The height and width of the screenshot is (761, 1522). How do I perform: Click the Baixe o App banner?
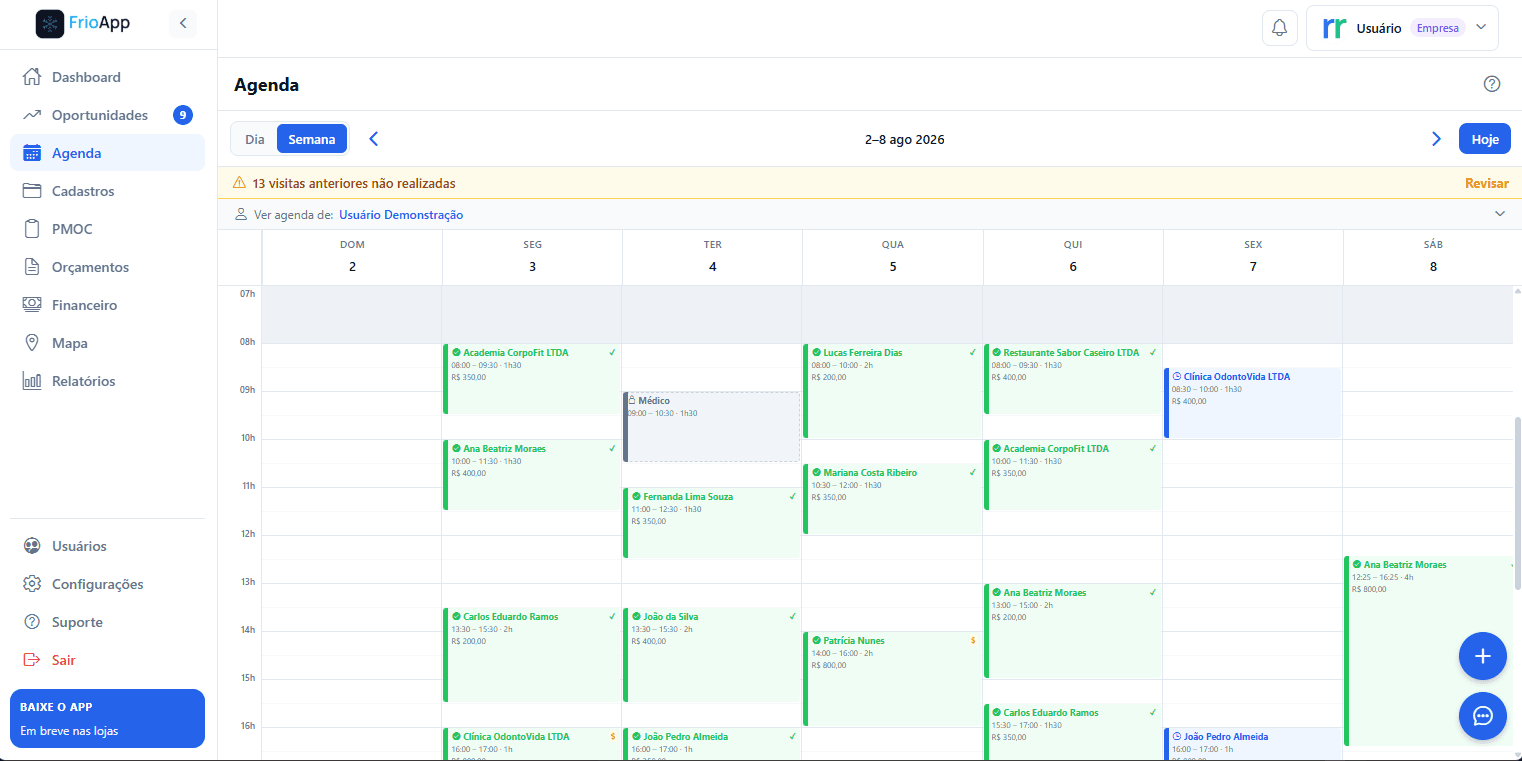click(x=107, y=718)
